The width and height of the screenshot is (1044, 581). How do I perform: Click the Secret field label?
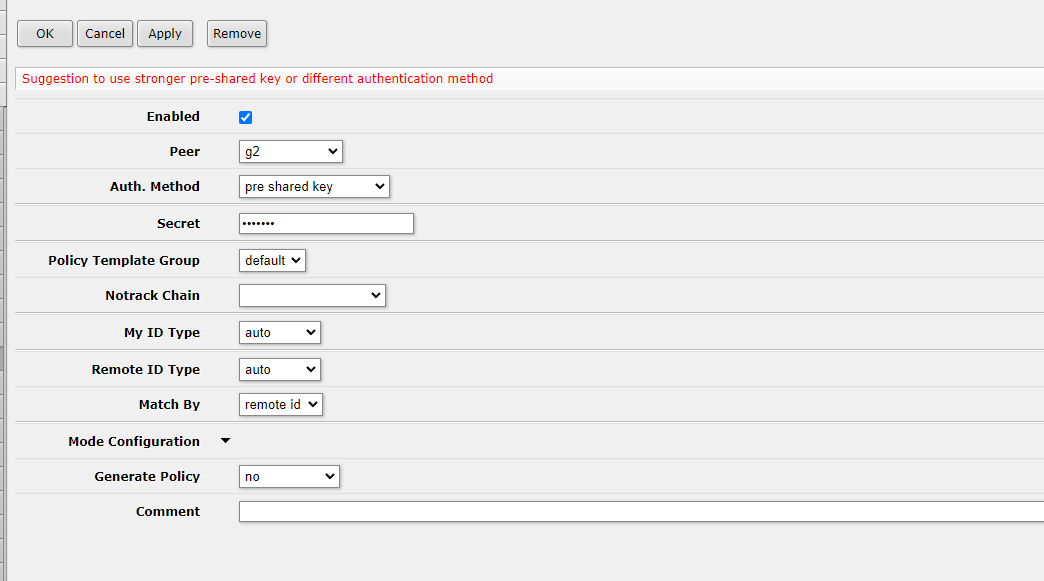pos(178,224)
